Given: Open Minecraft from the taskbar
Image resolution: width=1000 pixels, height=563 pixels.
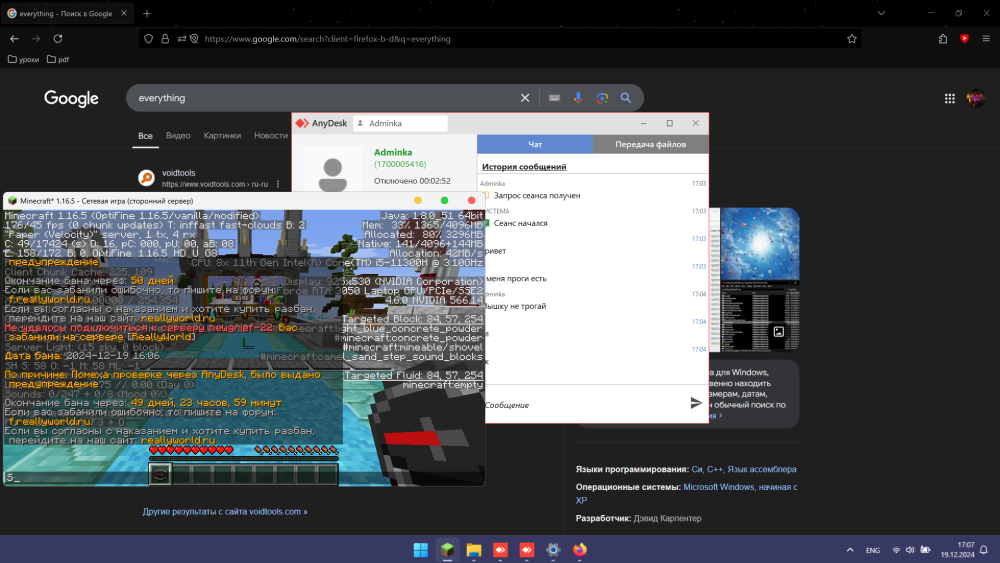Looking at the screenshot, I should click(447, 550).
